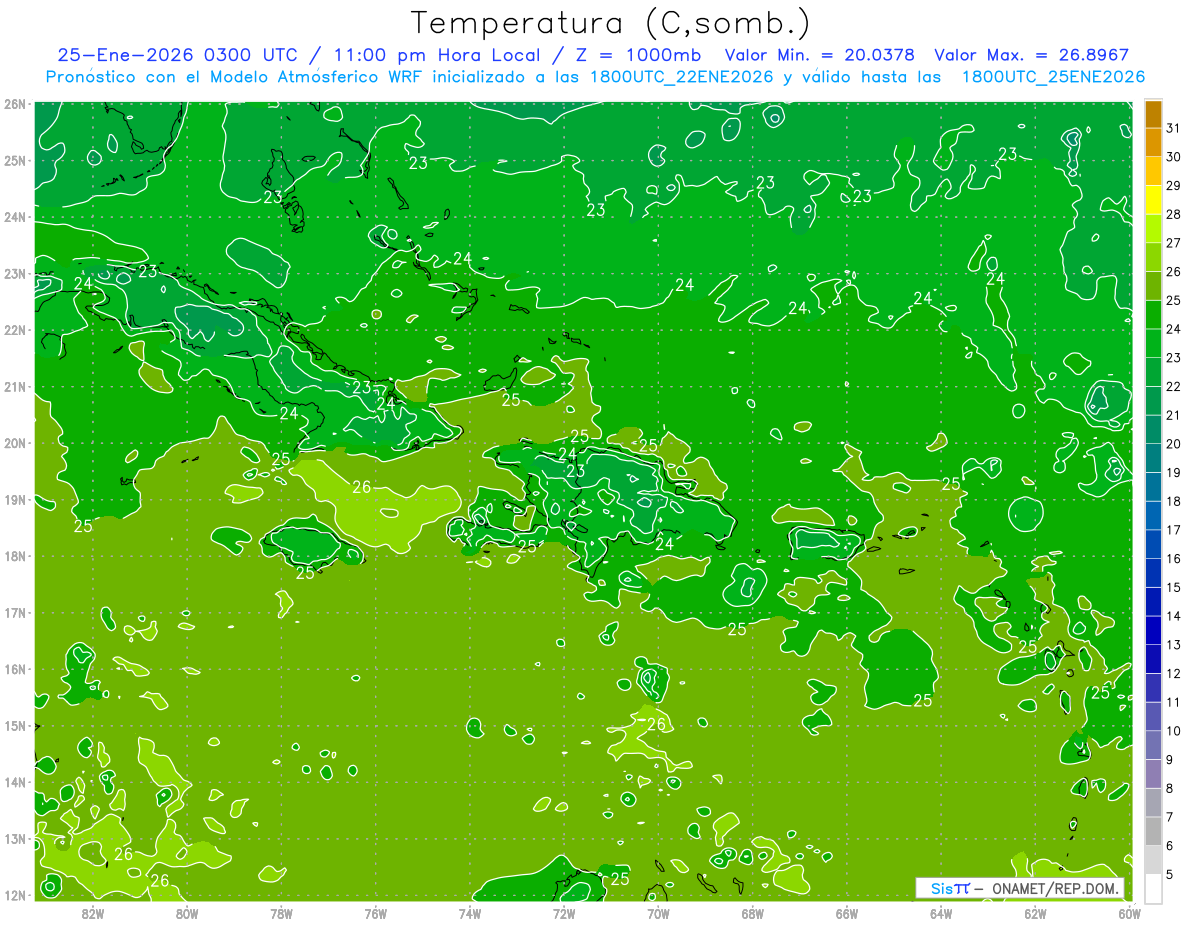The height and width of the screenshot is (927, 1200).
Task: Click the purple legend swatch between 9 and 10
Action: 1153,745
